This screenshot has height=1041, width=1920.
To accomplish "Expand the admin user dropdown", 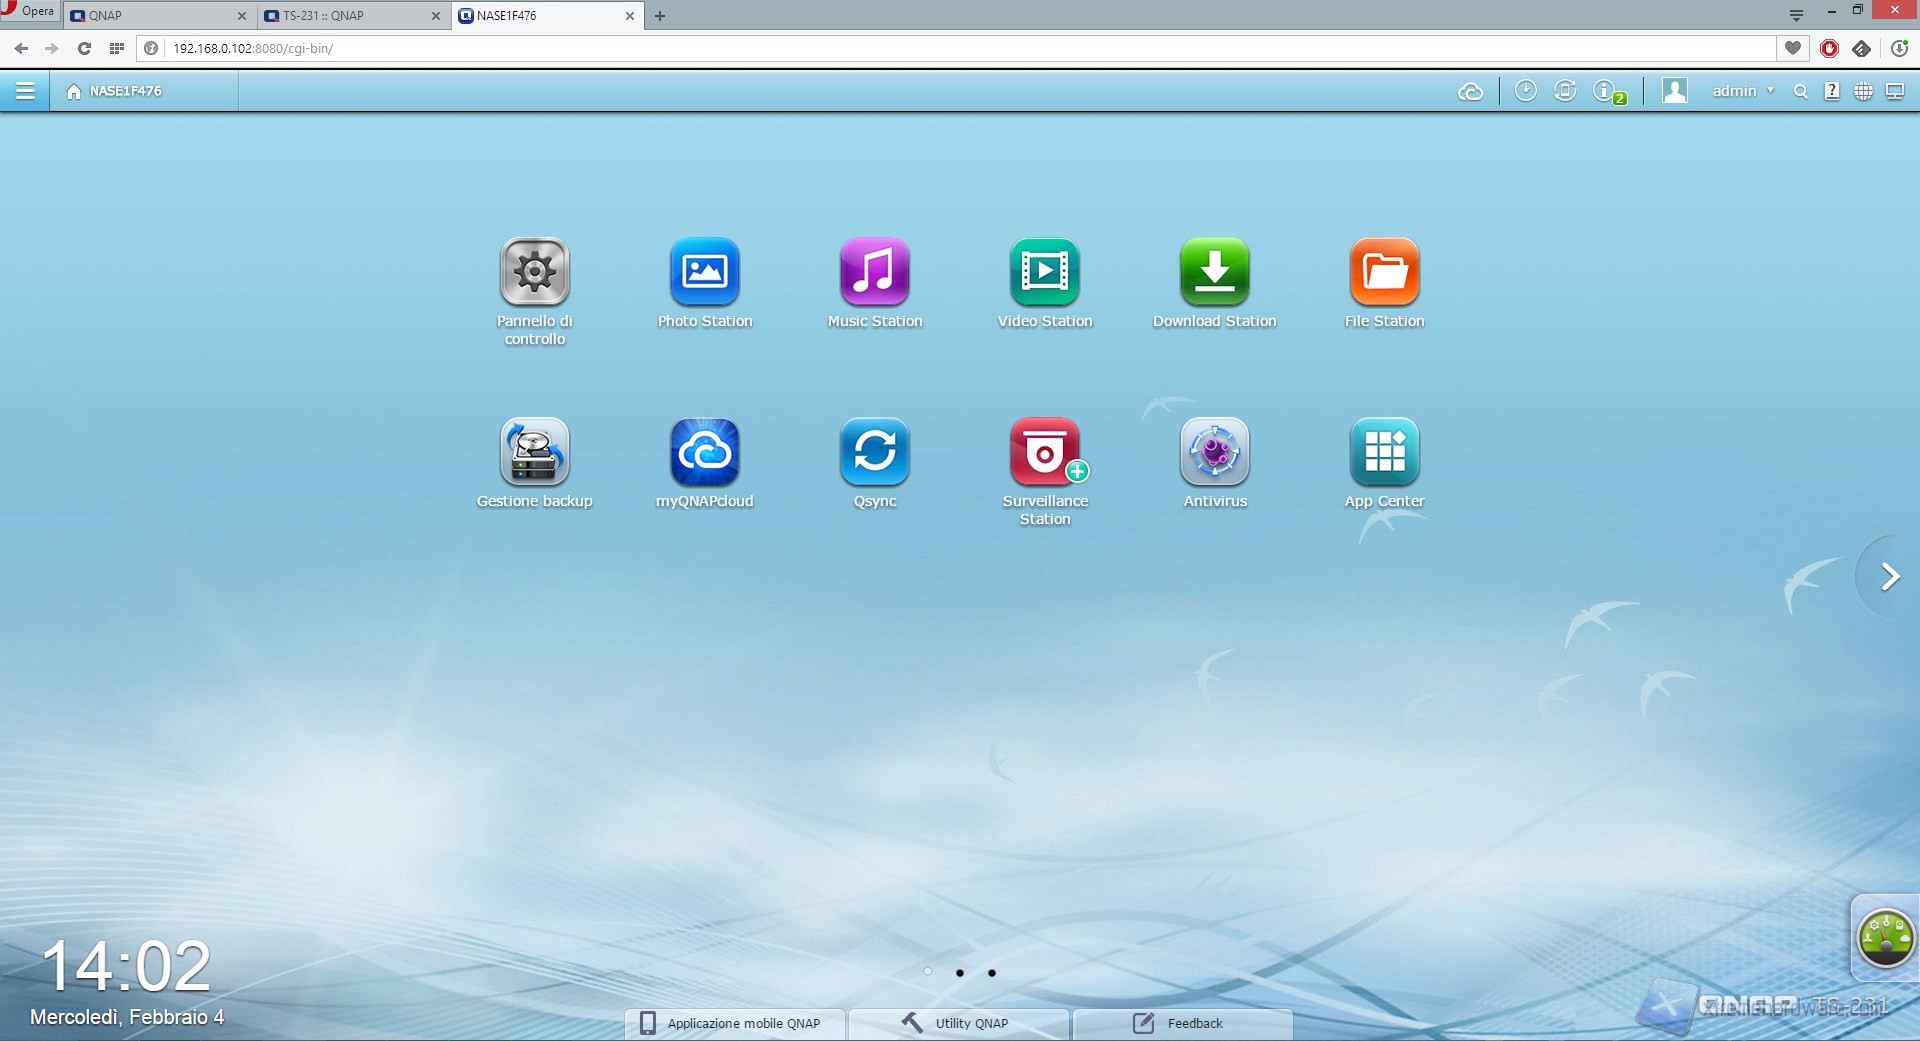I will [x=1742, y=91].
